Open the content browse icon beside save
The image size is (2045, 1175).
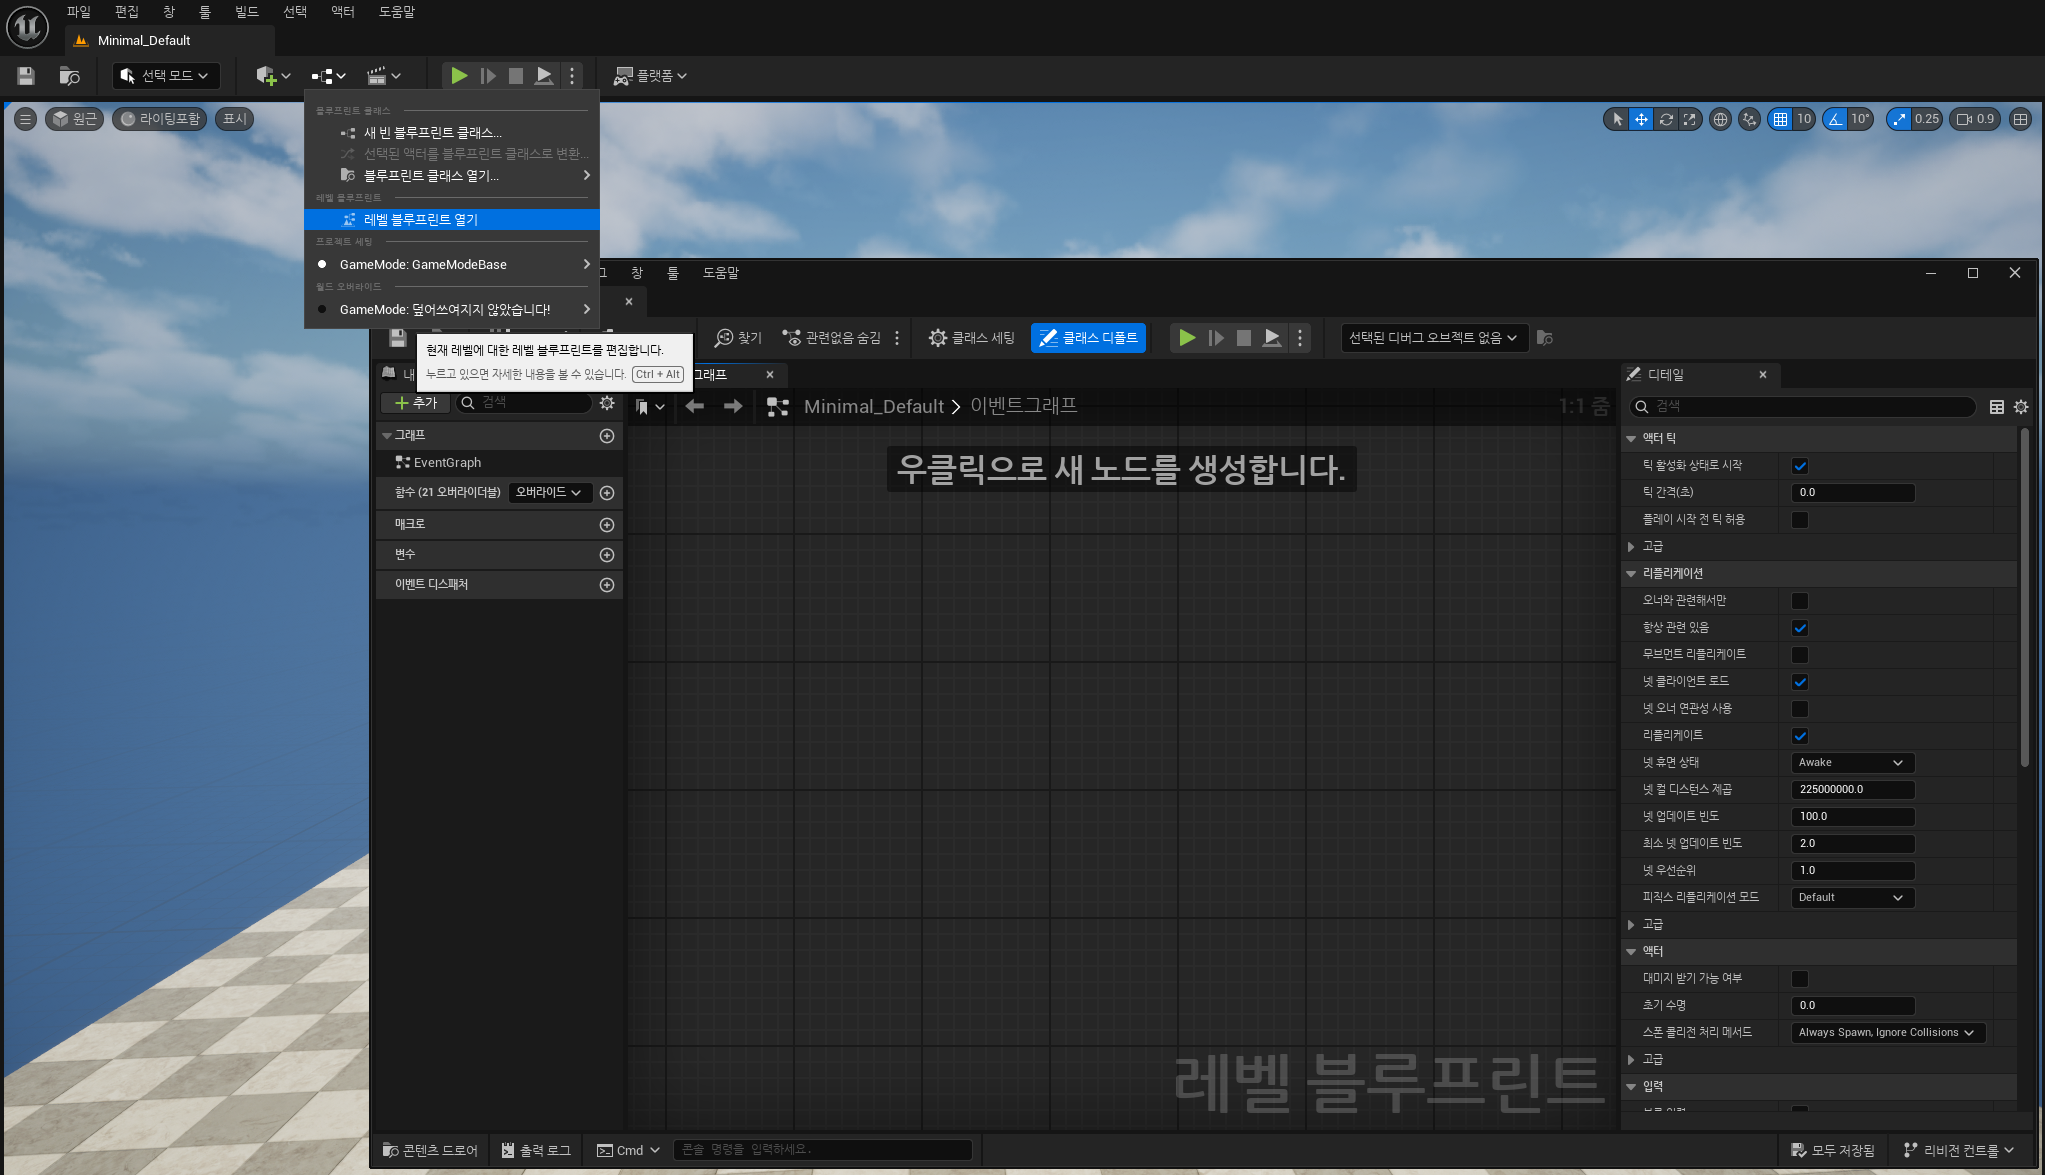[x=69, y=76]
